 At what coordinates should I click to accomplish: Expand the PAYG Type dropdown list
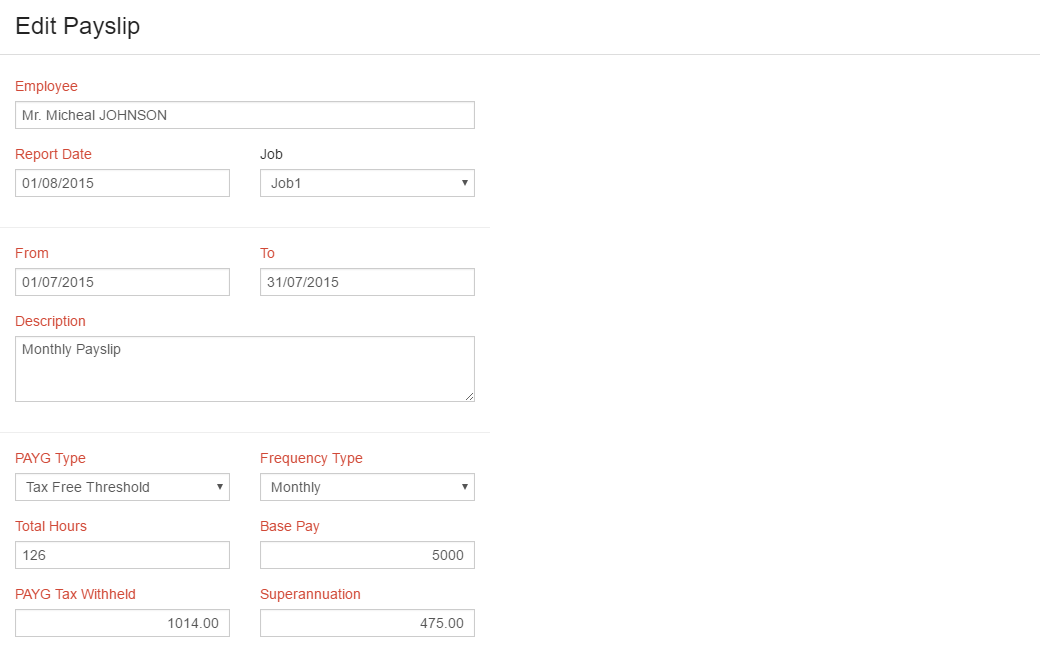[x=122, y=487]
